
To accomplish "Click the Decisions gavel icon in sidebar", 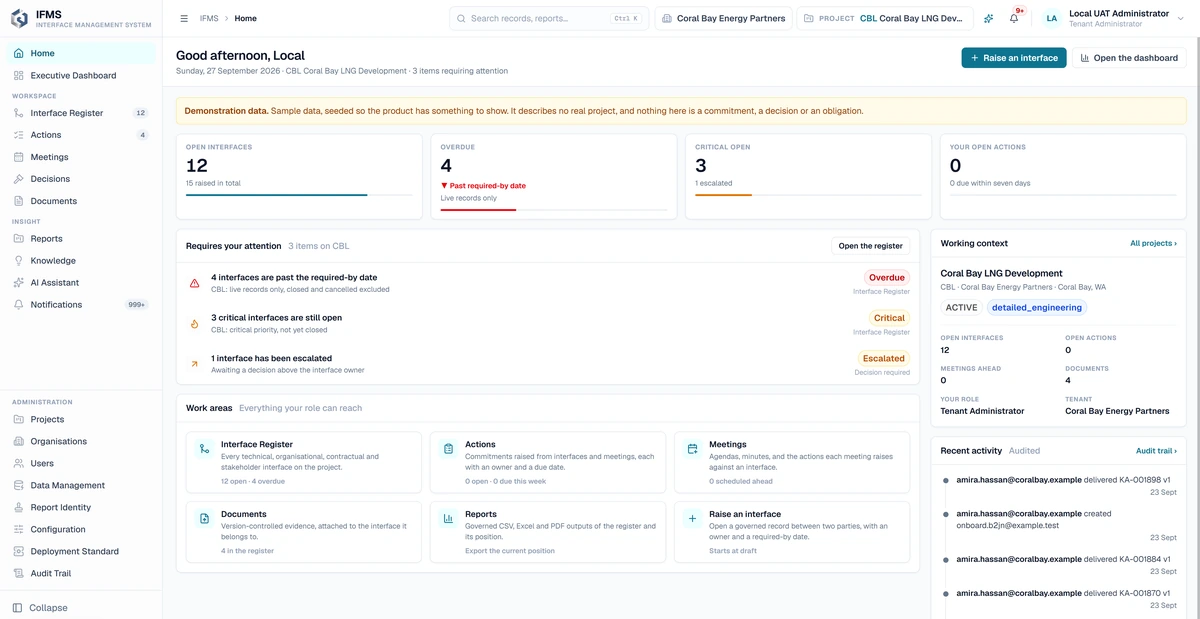I will [x=19, y=179].
